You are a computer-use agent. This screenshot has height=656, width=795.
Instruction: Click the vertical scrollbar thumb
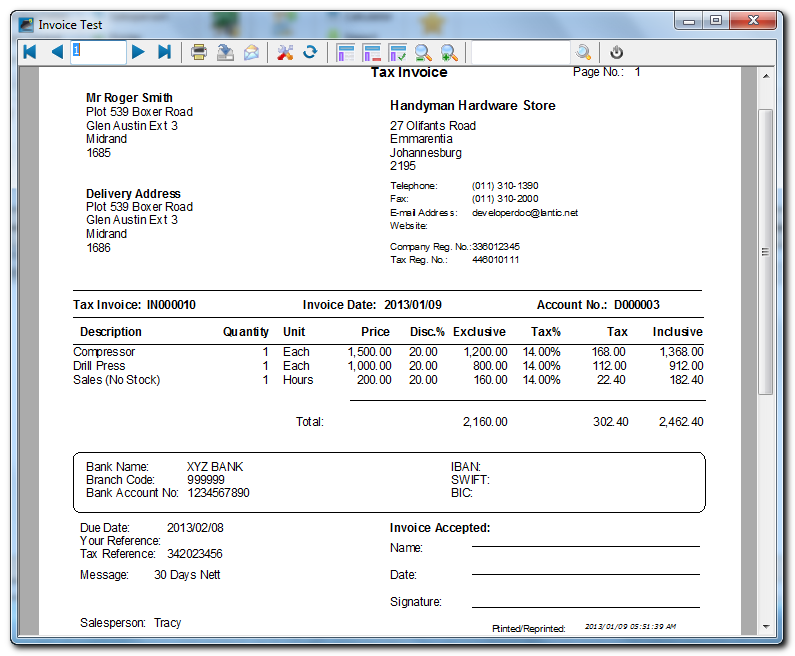[x=765, y=250]
